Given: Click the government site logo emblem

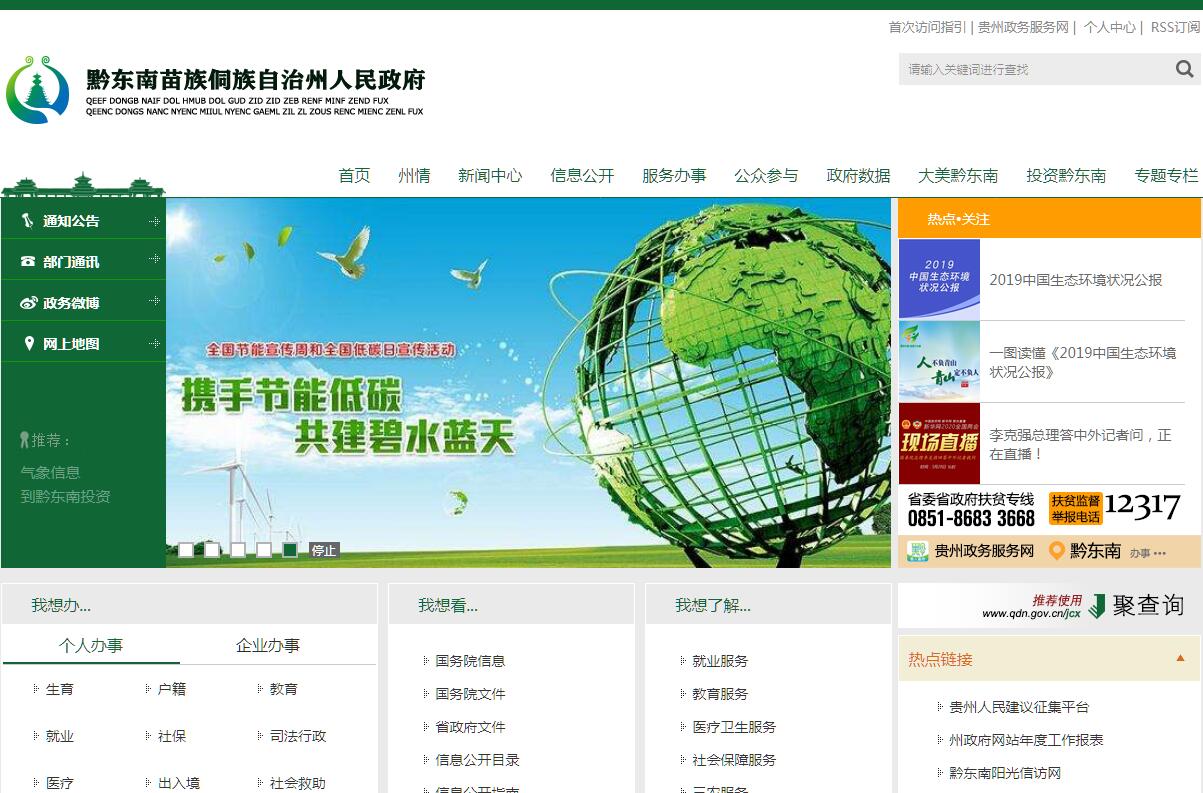Looking at the screenshot, I should coord(37,90).
